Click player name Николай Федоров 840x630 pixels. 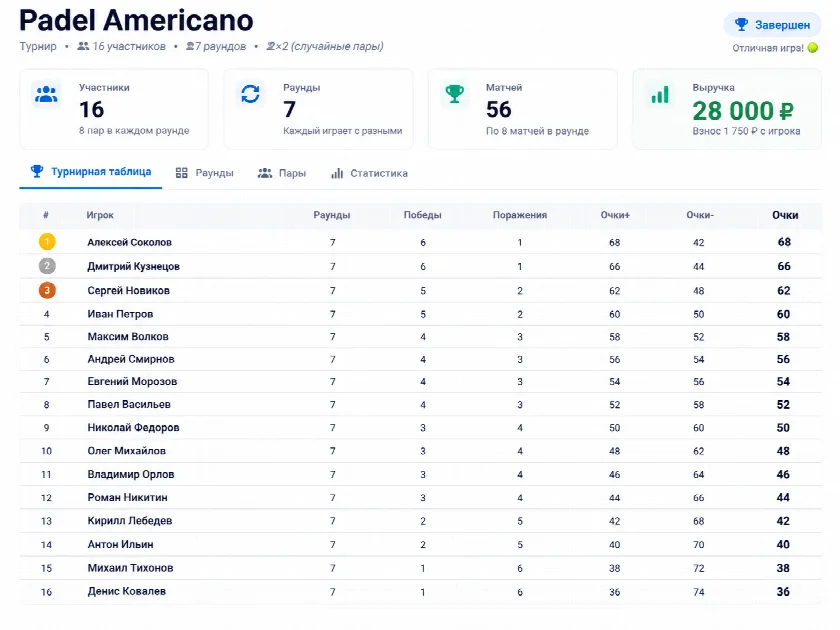click(x=133, y=428)
